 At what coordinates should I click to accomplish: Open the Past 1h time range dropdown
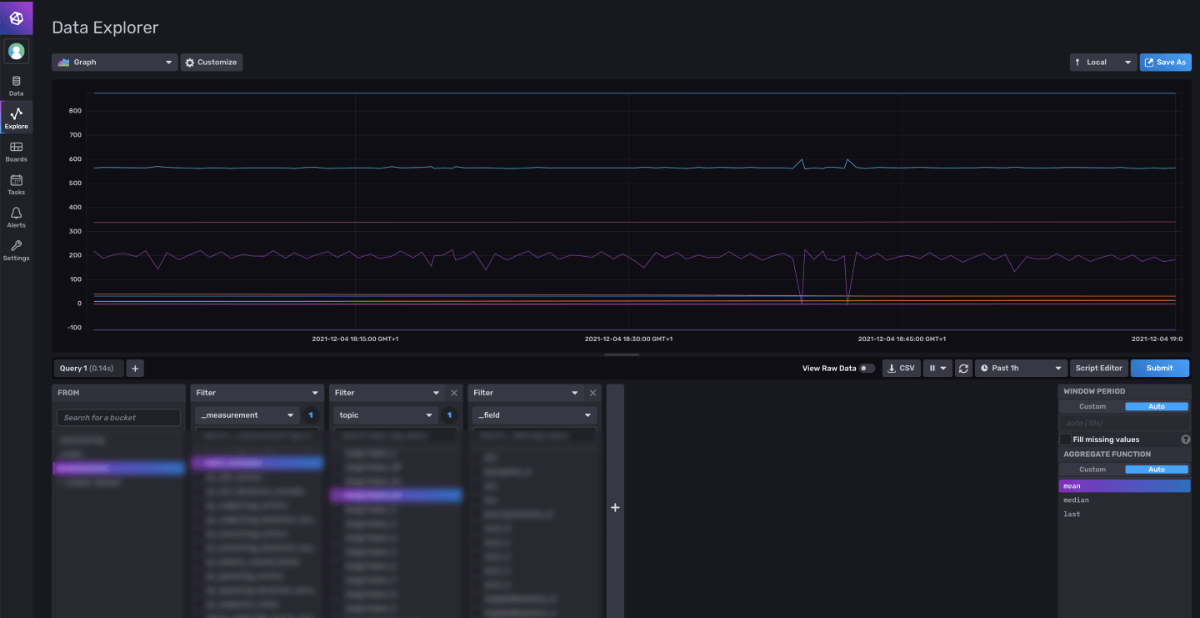click(x=1019, y=367)
